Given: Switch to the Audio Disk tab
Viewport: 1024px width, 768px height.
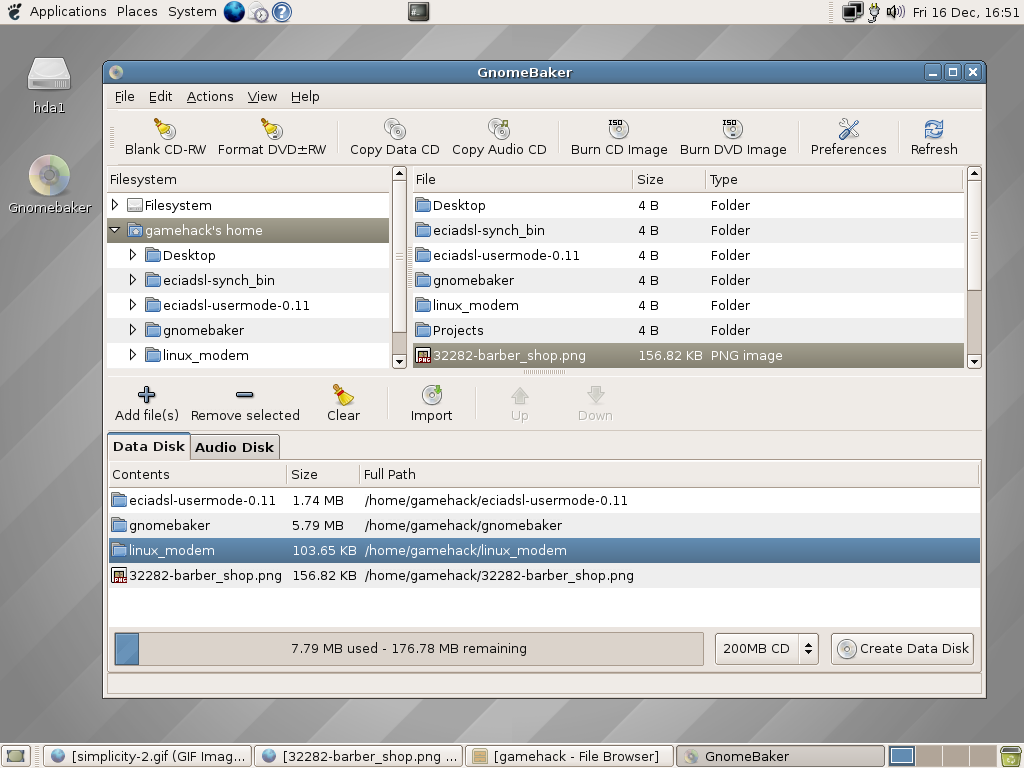Looking at the screenshot, I should point(234,447).
